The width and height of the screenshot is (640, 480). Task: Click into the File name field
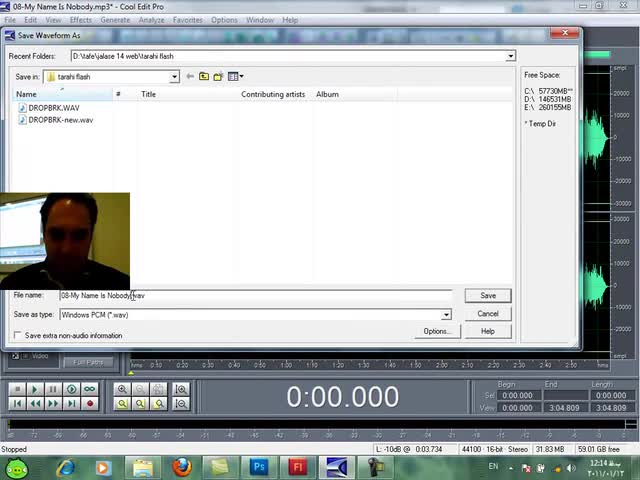click(256, 296)
